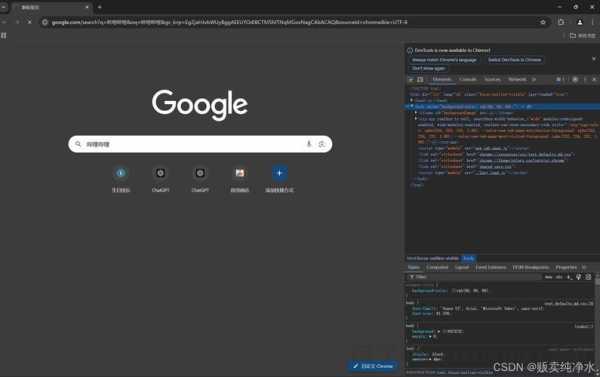The image size is (600, 377).
Task: Toggle the :hov element state button
Action: [x=548, y=277]
